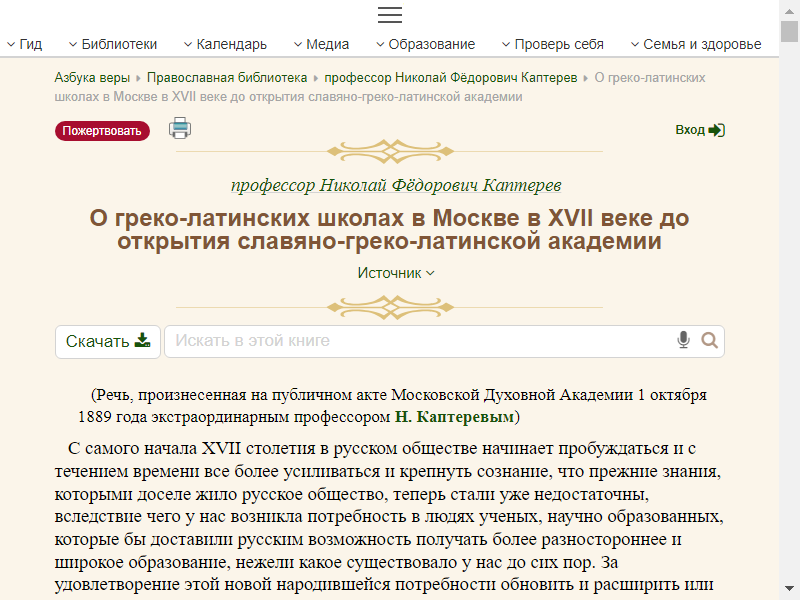Open Православная библиотека breadcrumb link
The image size is (800, 600).
point(227,78)
